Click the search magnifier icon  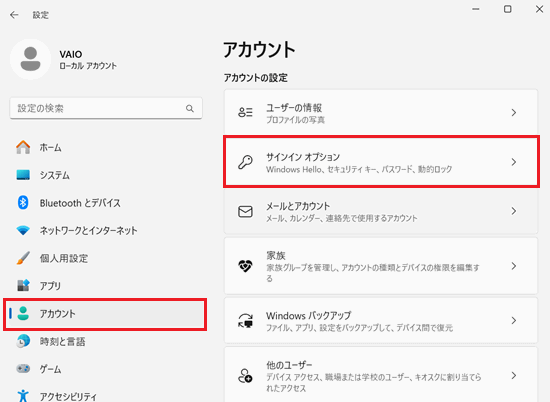click(190, 108)
